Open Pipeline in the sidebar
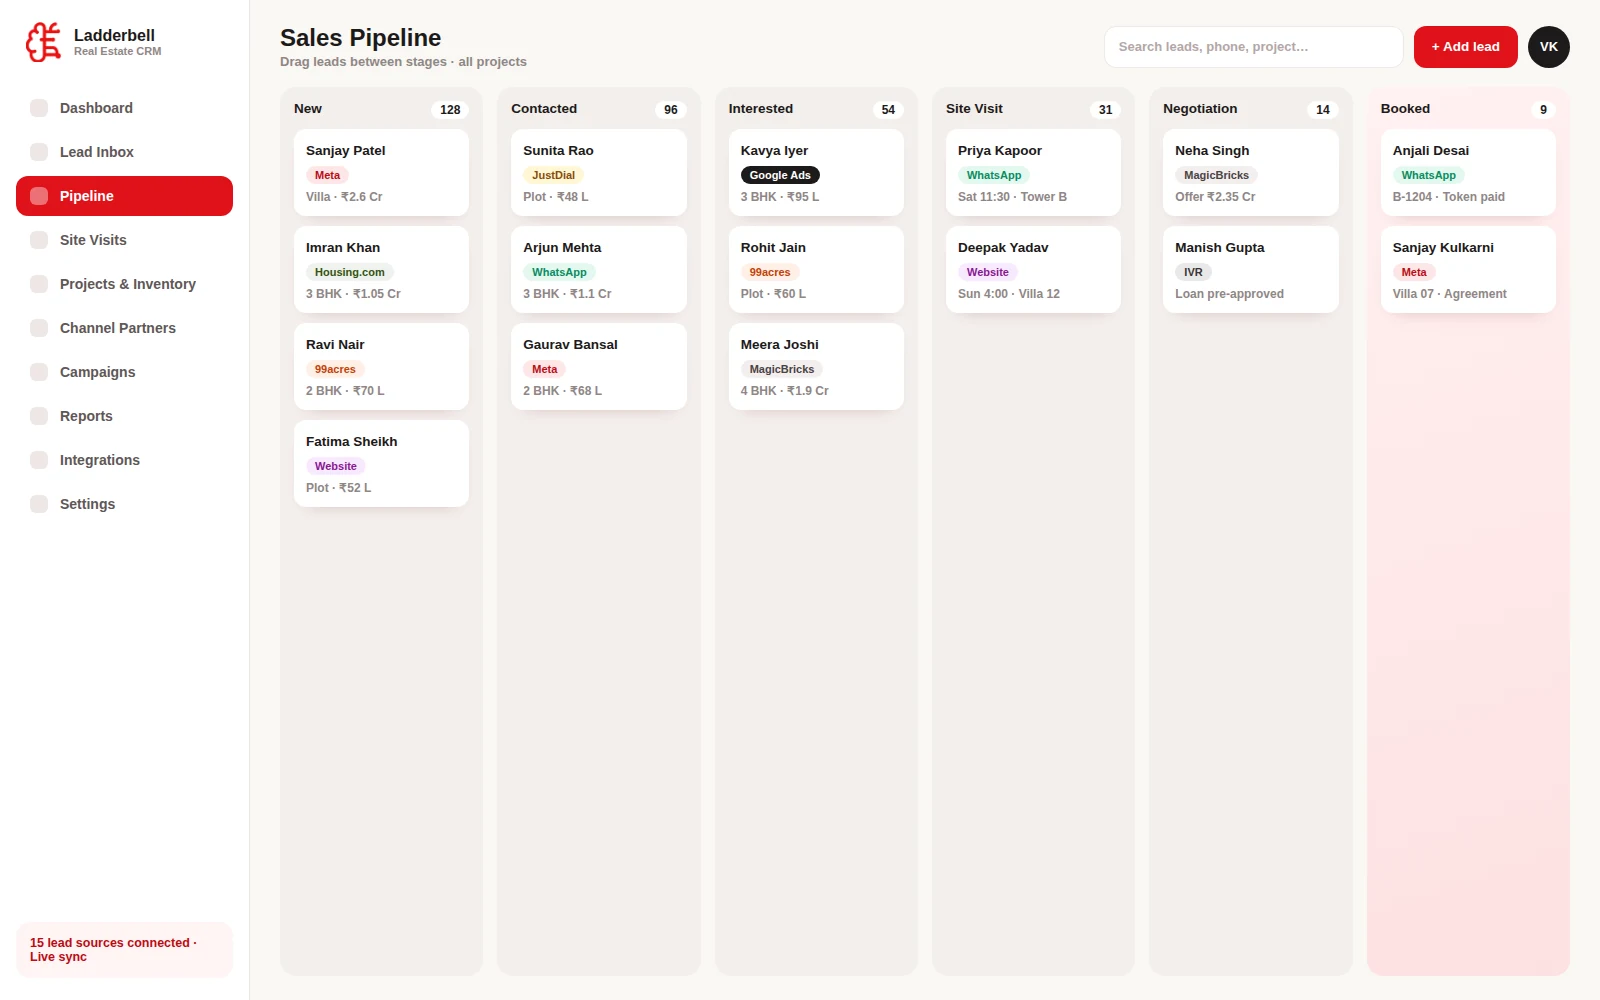 124,196
